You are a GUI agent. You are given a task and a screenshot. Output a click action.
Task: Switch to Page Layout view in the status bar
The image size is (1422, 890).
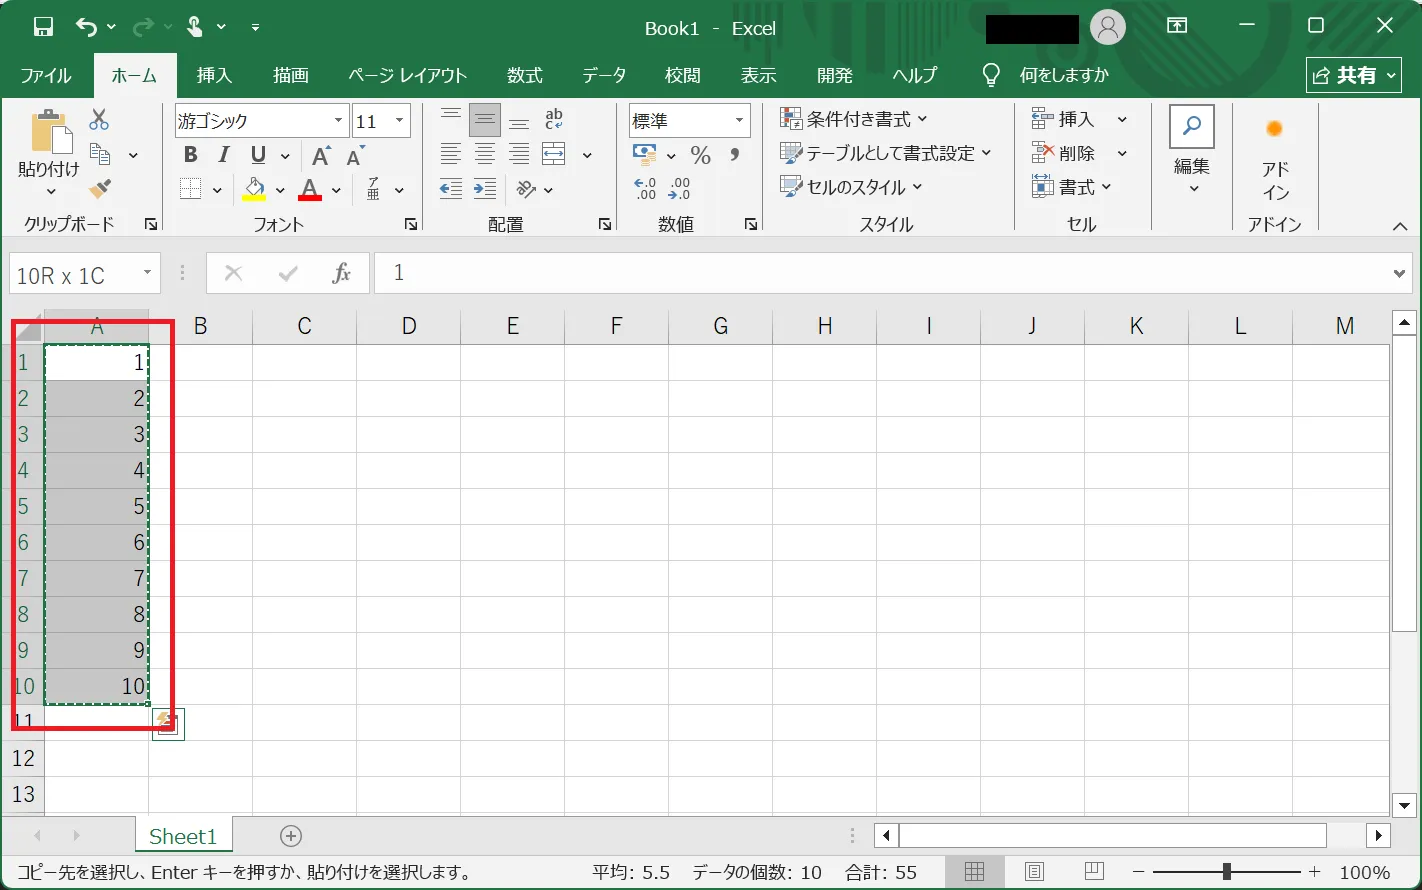pyautogui.click(x=1034, y=872)
